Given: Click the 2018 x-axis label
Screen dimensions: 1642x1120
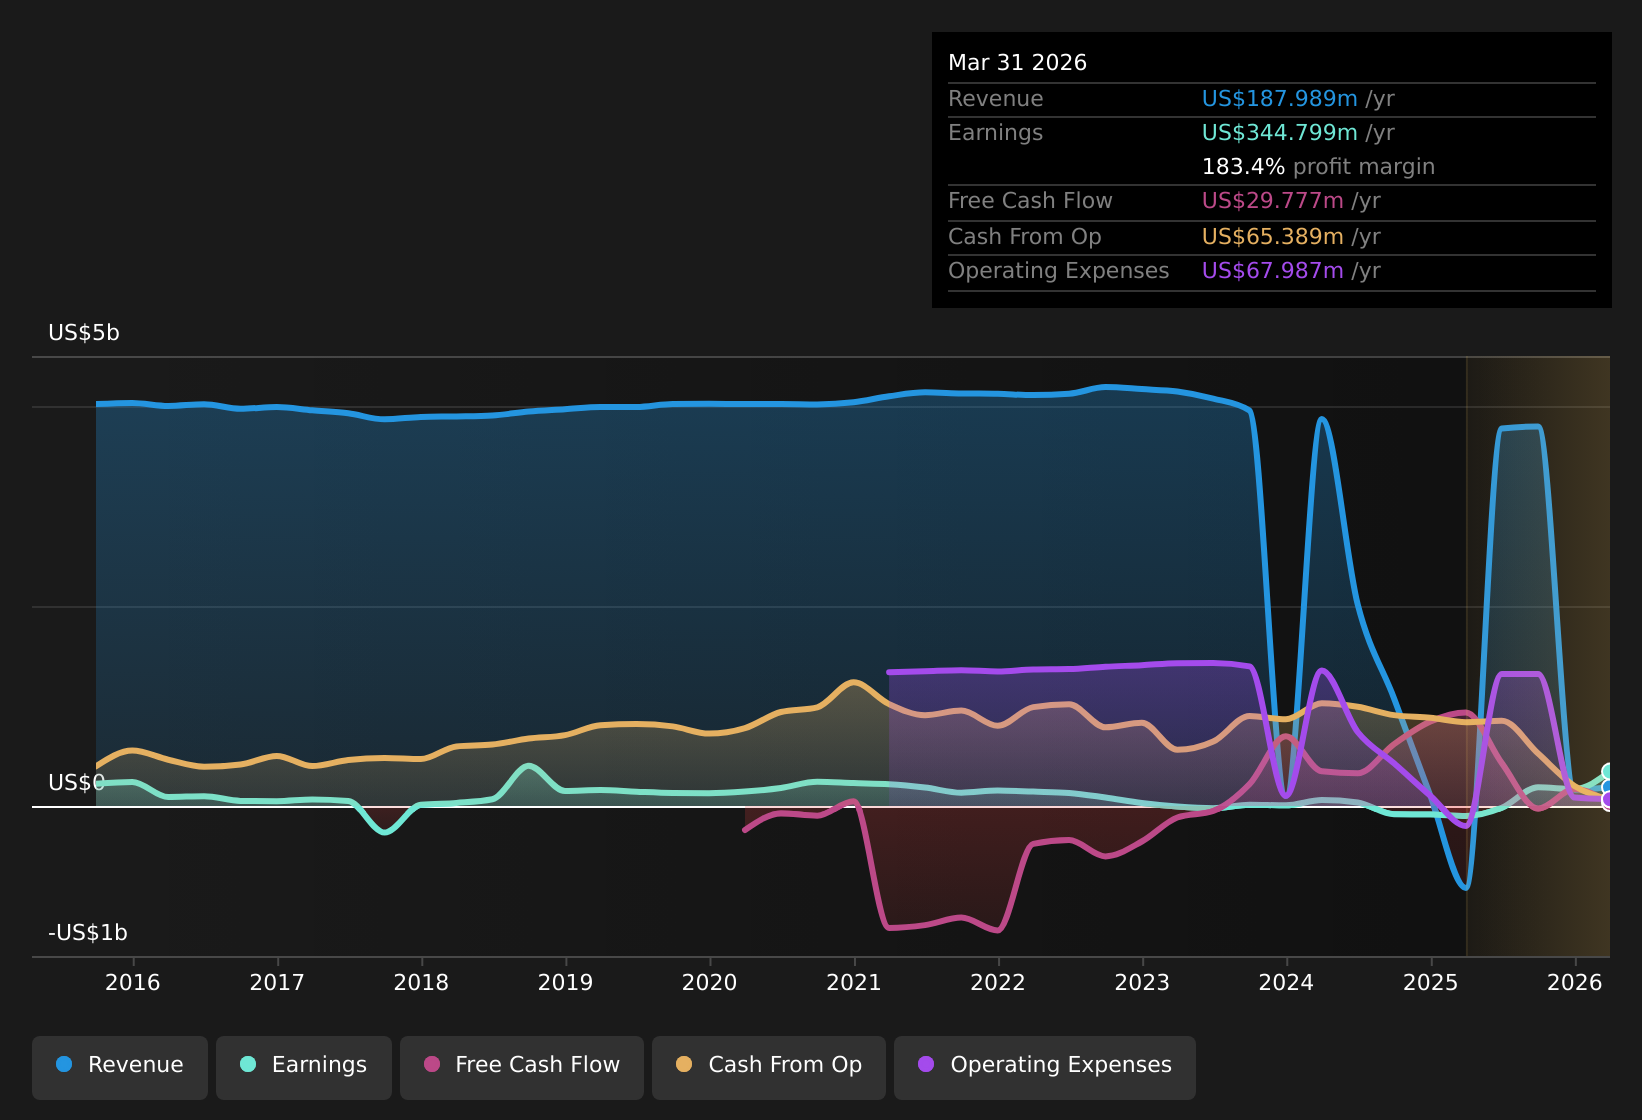Looking at the screenshot, I should click(x=421, y=983).
